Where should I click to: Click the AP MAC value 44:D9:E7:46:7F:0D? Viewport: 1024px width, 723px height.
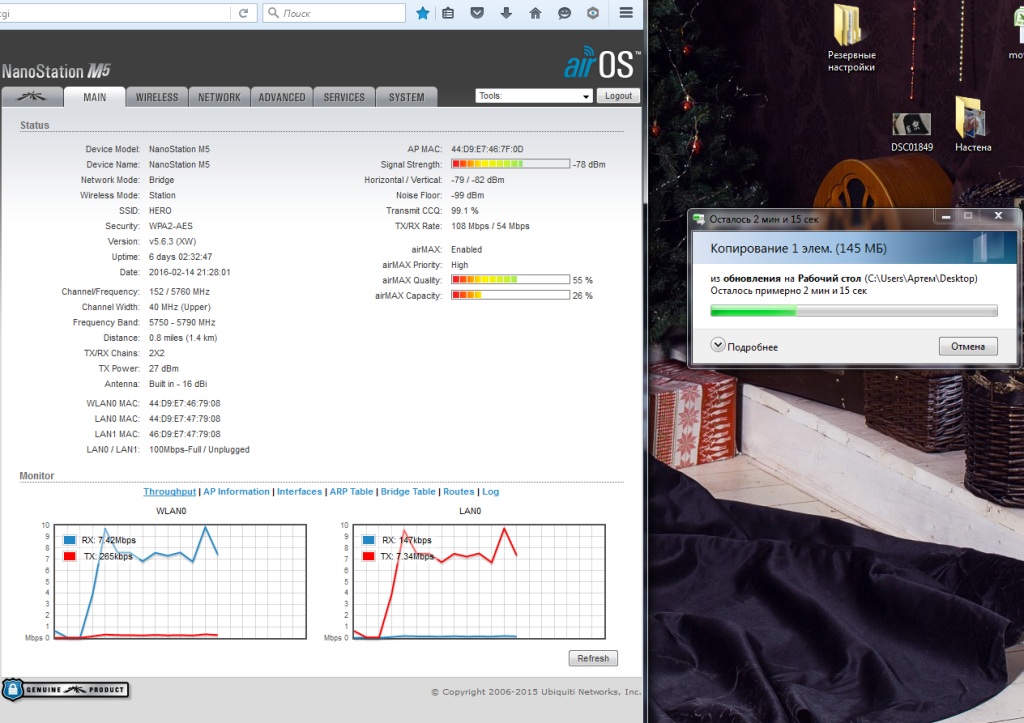[x=487, y=149]
